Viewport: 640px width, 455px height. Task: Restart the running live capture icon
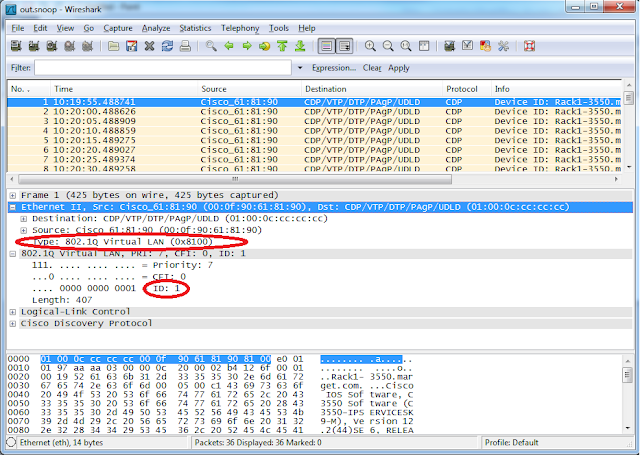87,46
